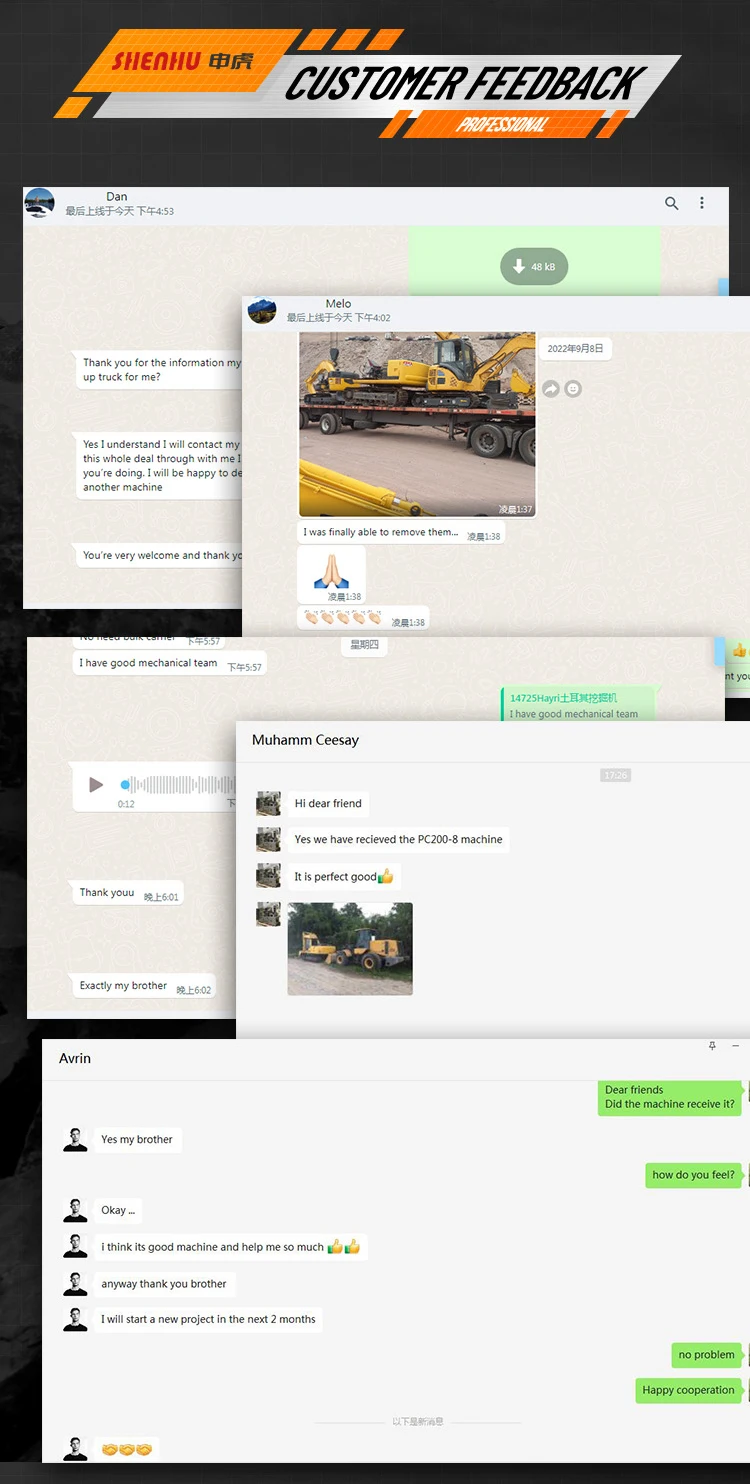
Task: Play the 0:12 voice message
Action: point(96,785)
